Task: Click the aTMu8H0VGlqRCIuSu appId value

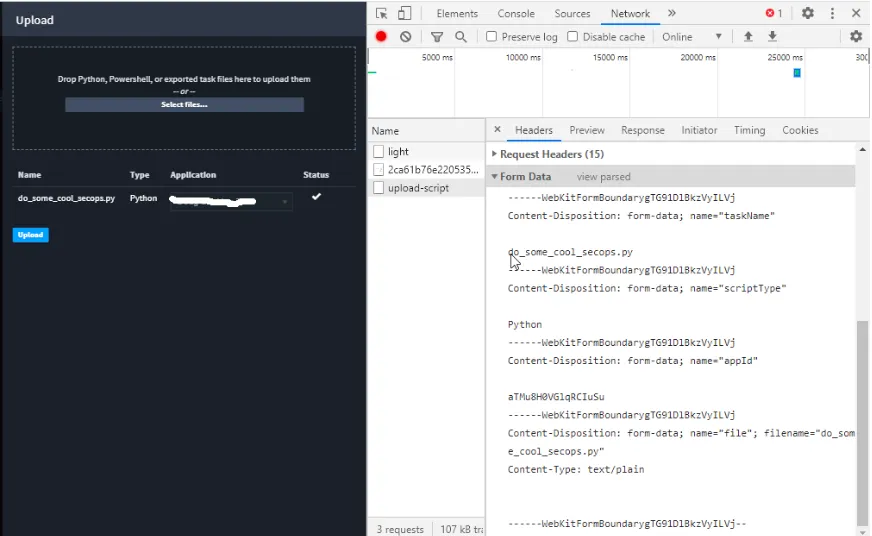Action: point(556,396)
